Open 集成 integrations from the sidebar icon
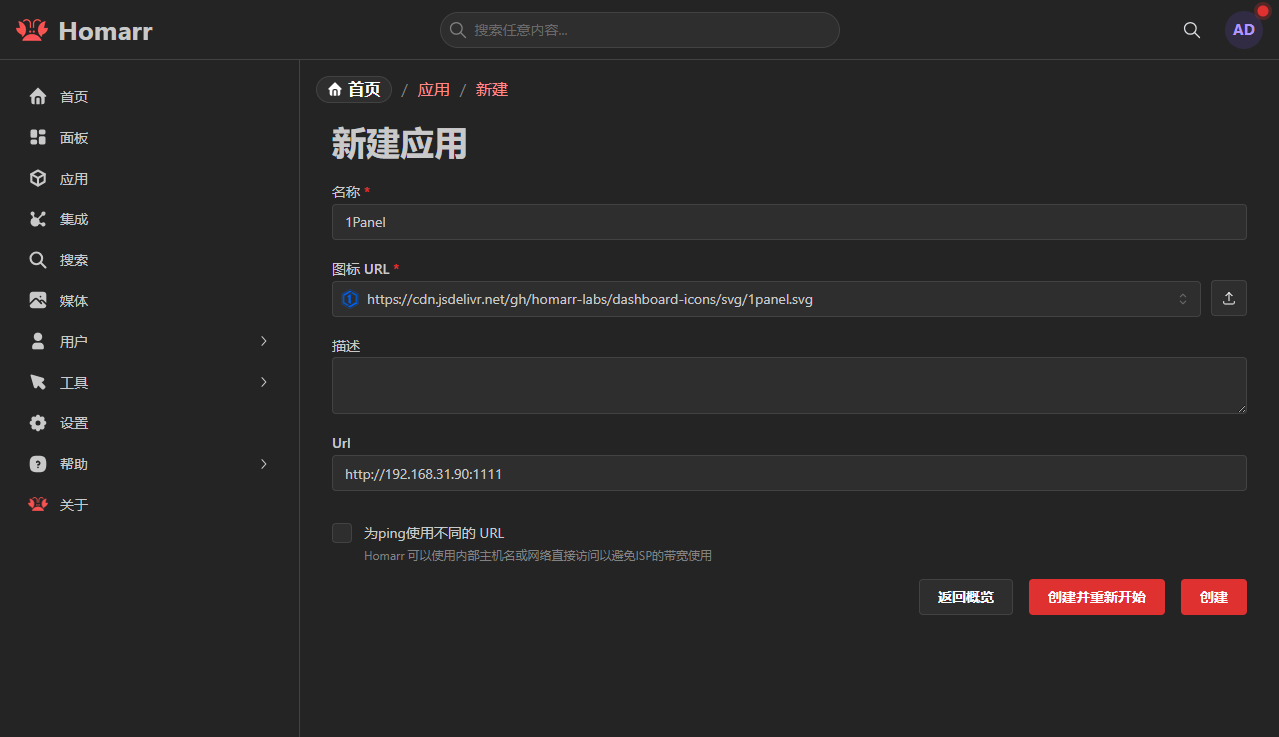1279x737 pixels. point(37,218)
